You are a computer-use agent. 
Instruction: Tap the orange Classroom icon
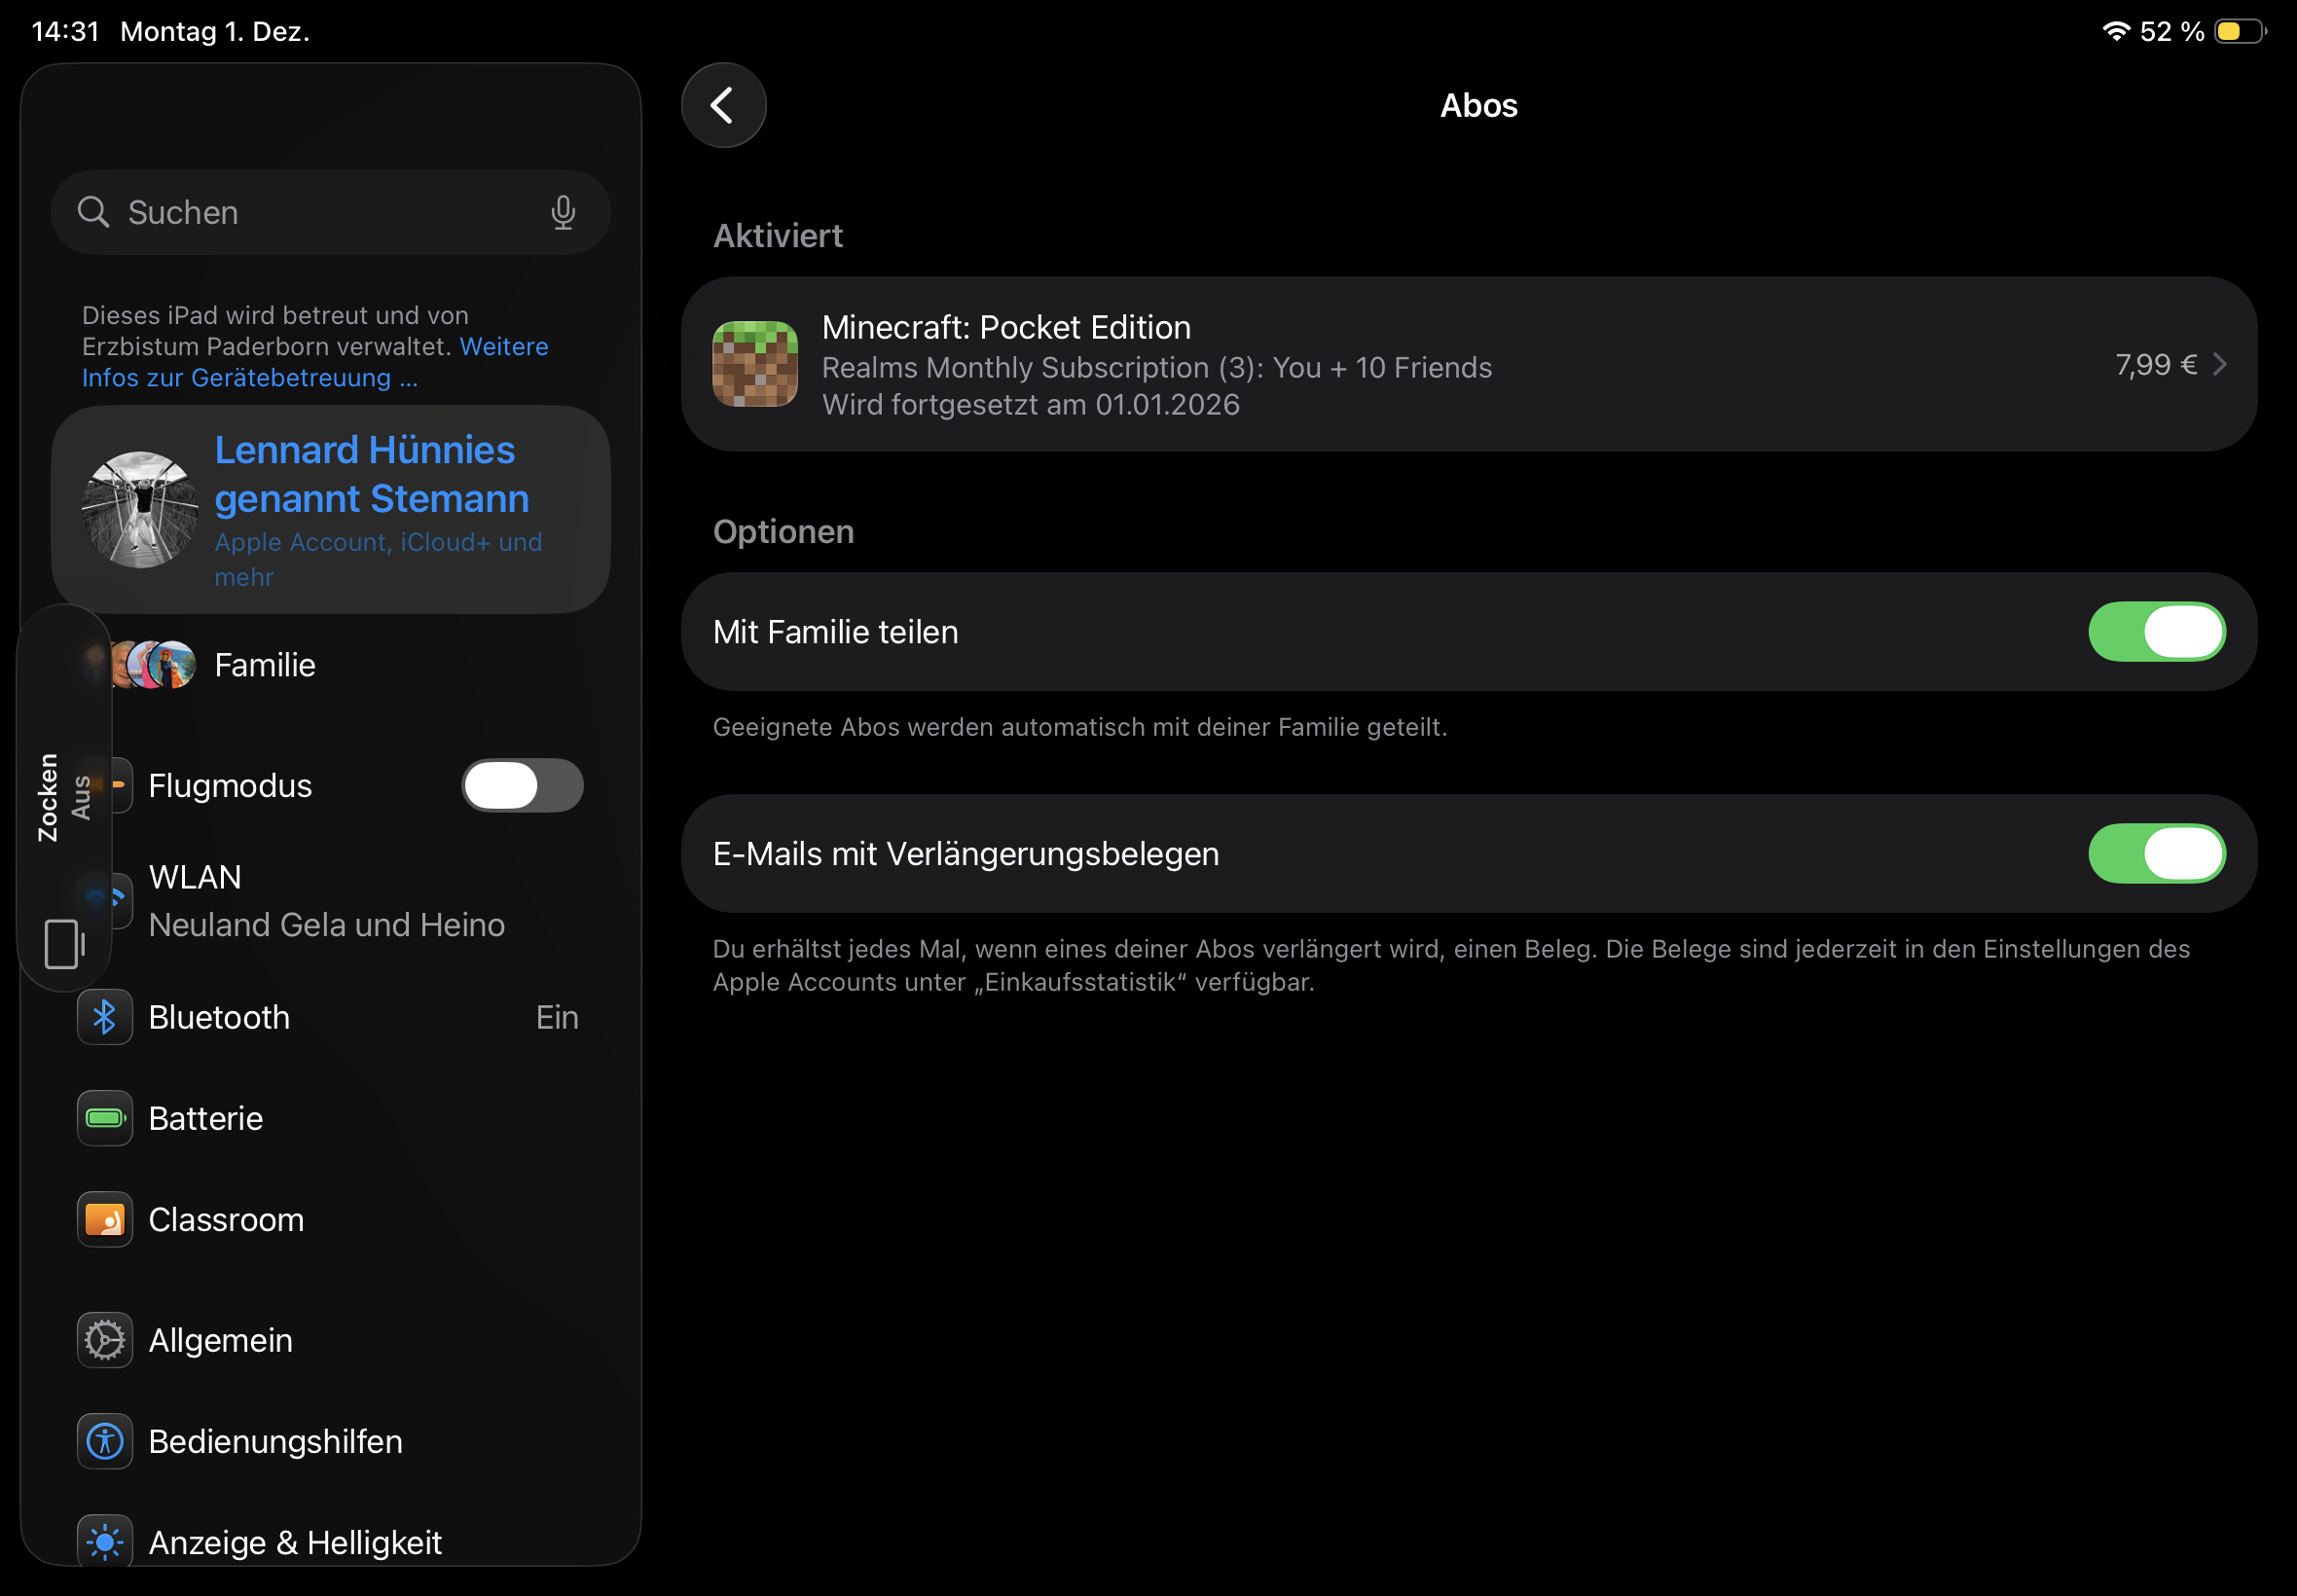click(x=105, y=1219)
